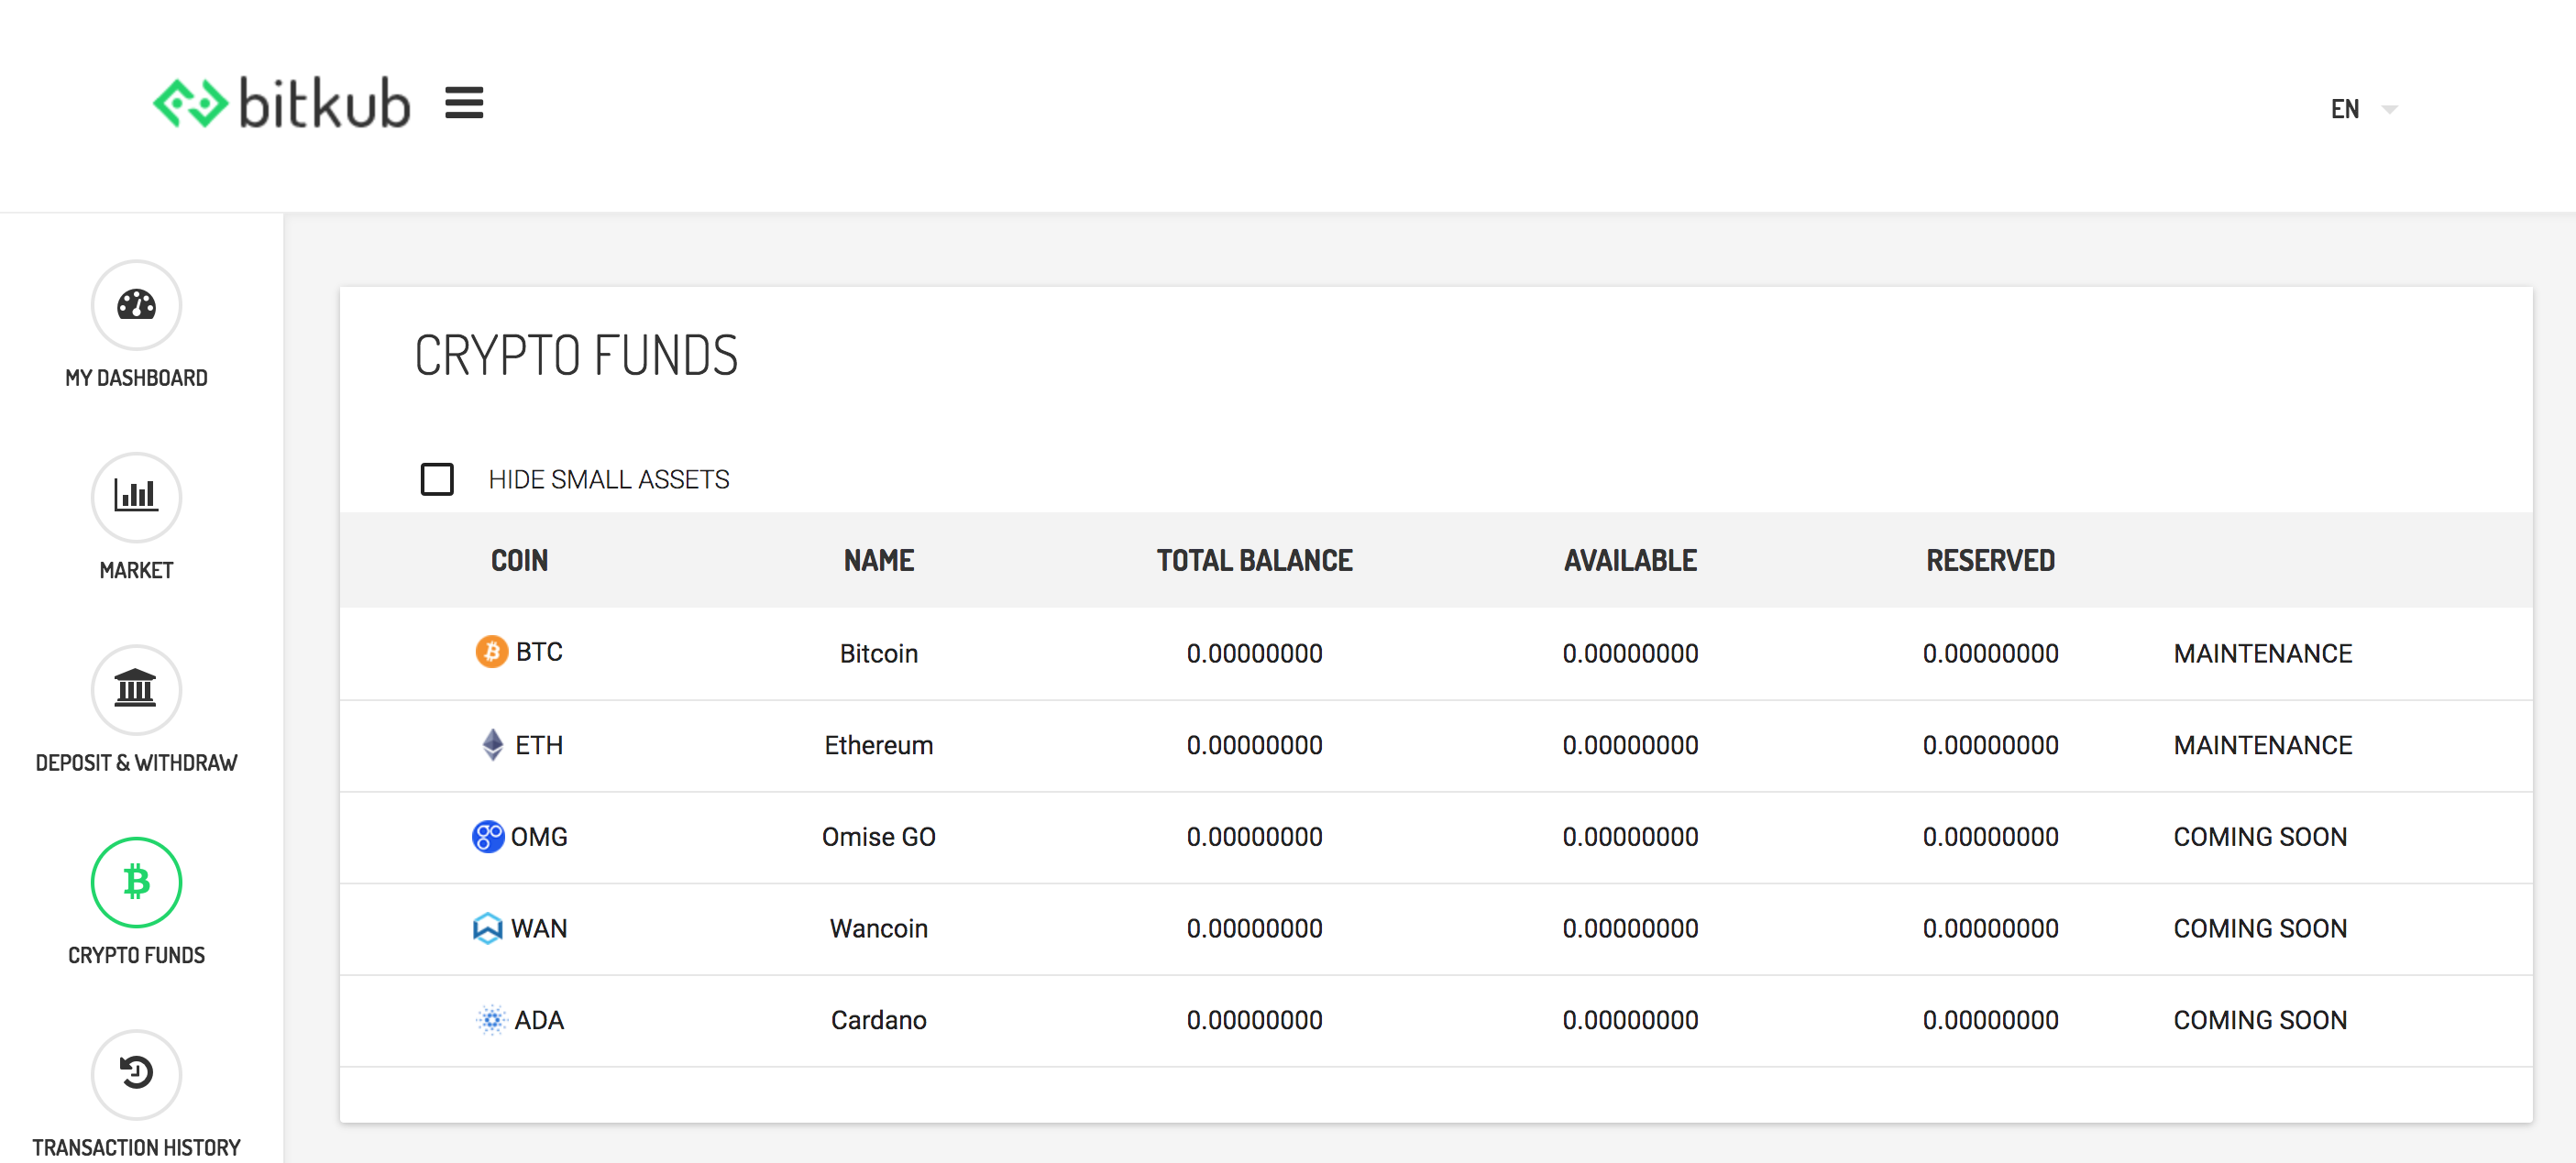Enable Hide Small Assets checkbox
This screenshot has height=1163, width=2576.
[x=437, y=479]
